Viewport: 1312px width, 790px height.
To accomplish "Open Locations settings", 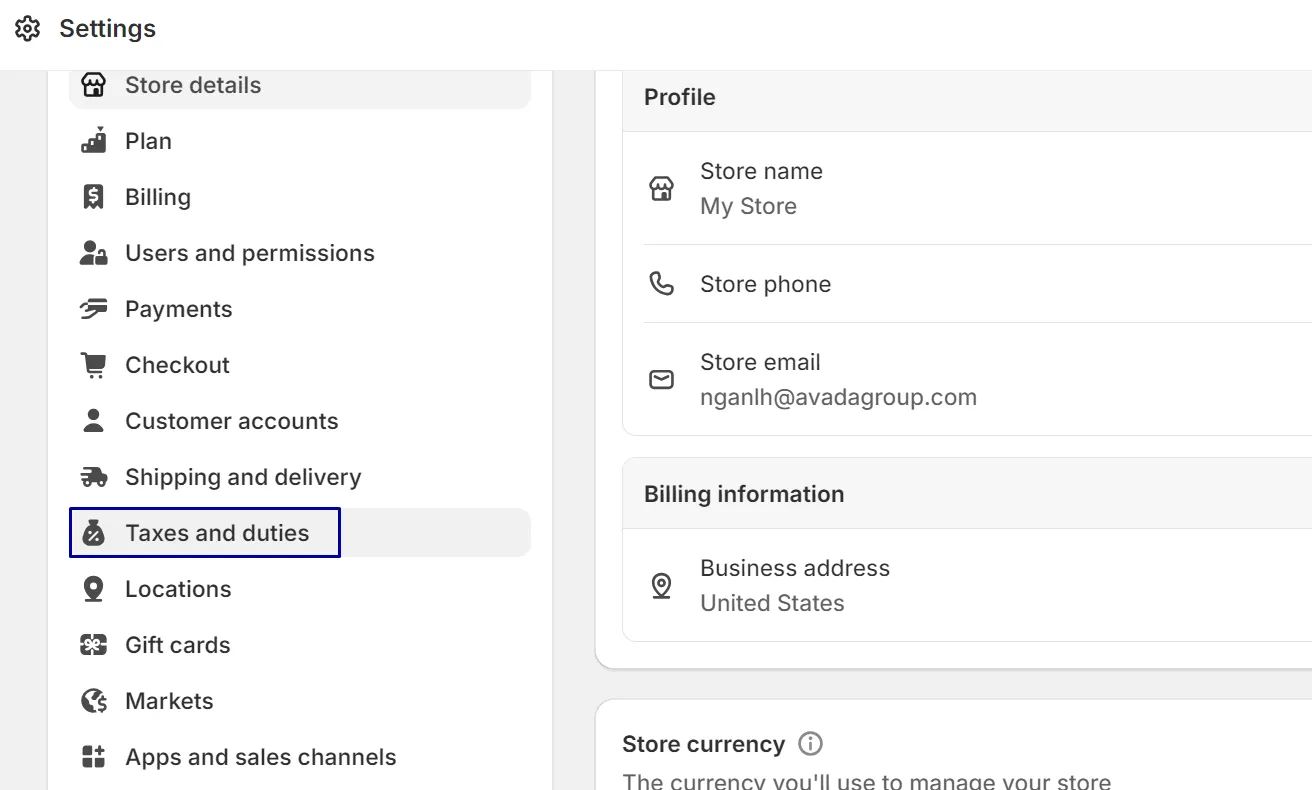I will (300, 589).
